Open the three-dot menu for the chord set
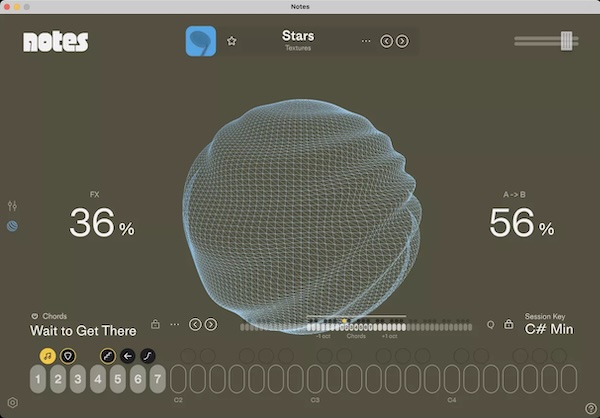 [x=175, y=324]
